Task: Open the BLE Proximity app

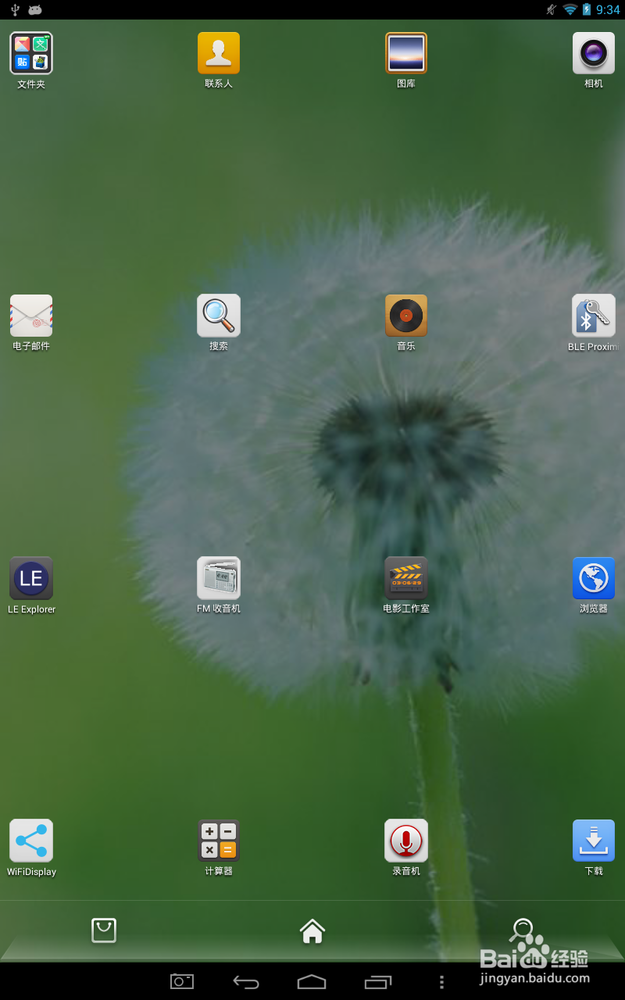Action: 593,316
